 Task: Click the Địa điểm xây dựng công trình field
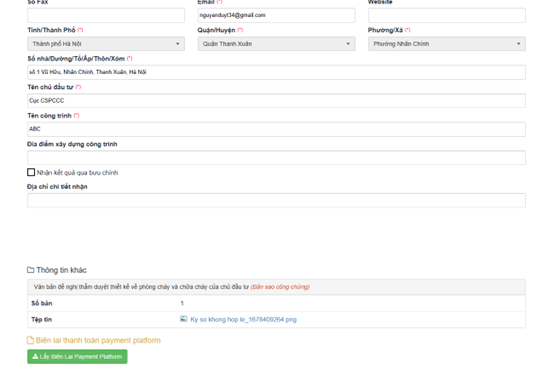(x=276, y=158)
